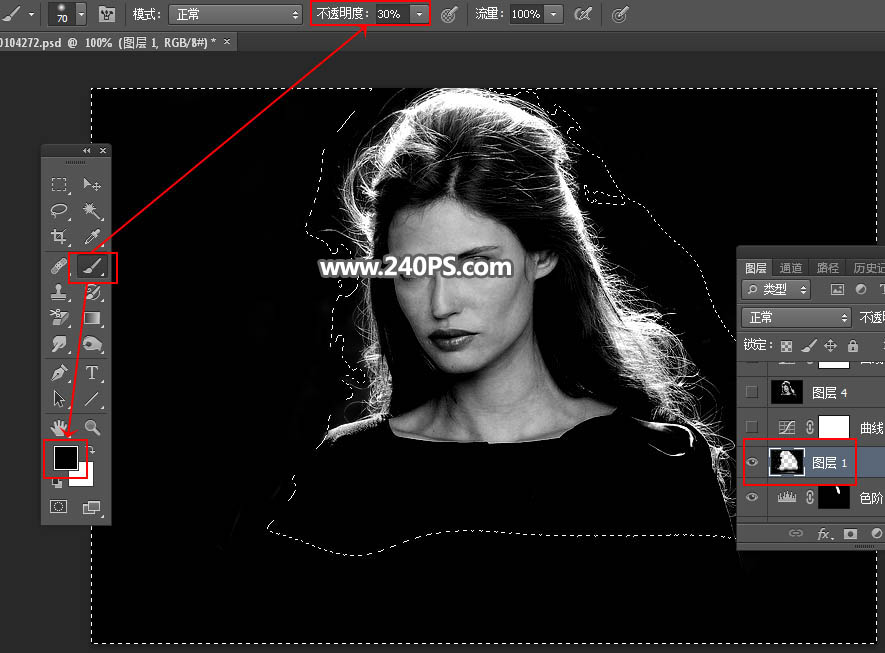885x653 pixels.
Task: Hide 图层 1 using its eye icon
Action: pyautogui.click(x=752, y=462)
